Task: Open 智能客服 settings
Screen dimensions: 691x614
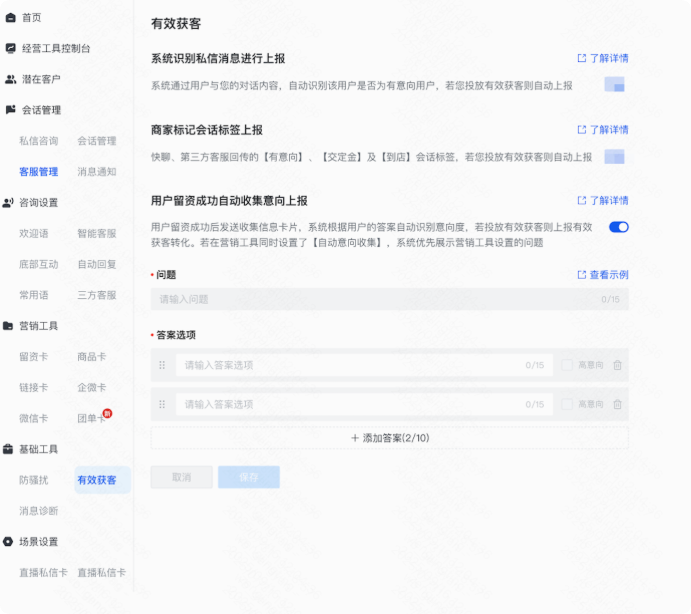Action: coord(97,234)
